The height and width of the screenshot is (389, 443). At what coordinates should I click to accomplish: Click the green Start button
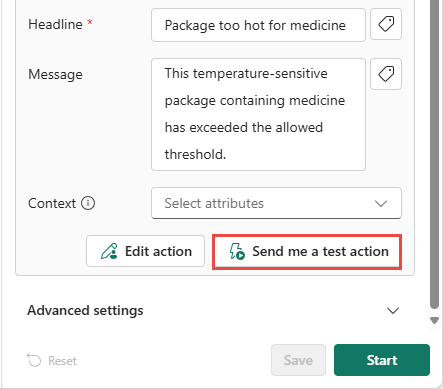click(x=382, y=360)
